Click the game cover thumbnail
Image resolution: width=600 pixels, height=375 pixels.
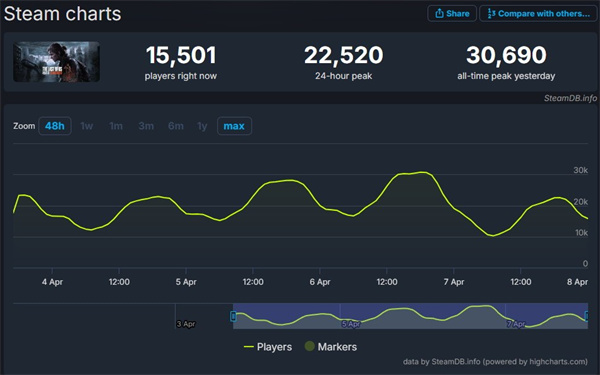pos(57,62)
